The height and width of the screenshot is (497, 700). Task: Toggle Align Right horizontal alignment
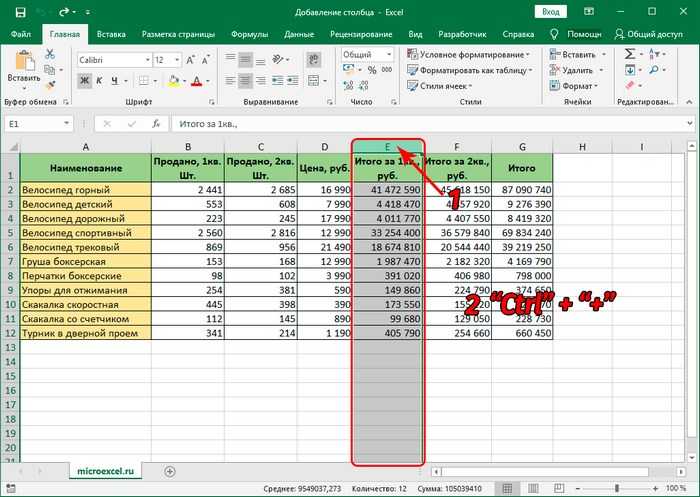261,81
